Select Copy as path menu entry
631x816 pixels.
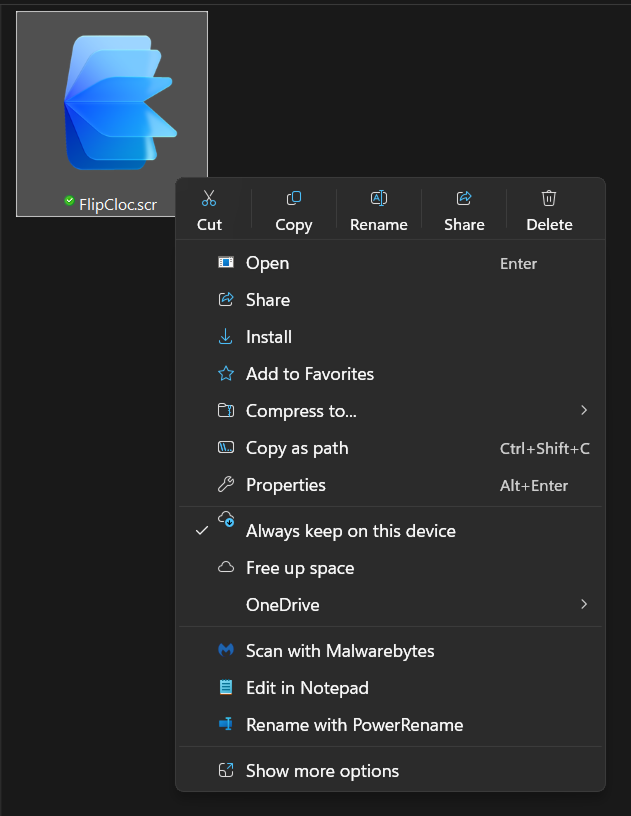coord(390,448)
